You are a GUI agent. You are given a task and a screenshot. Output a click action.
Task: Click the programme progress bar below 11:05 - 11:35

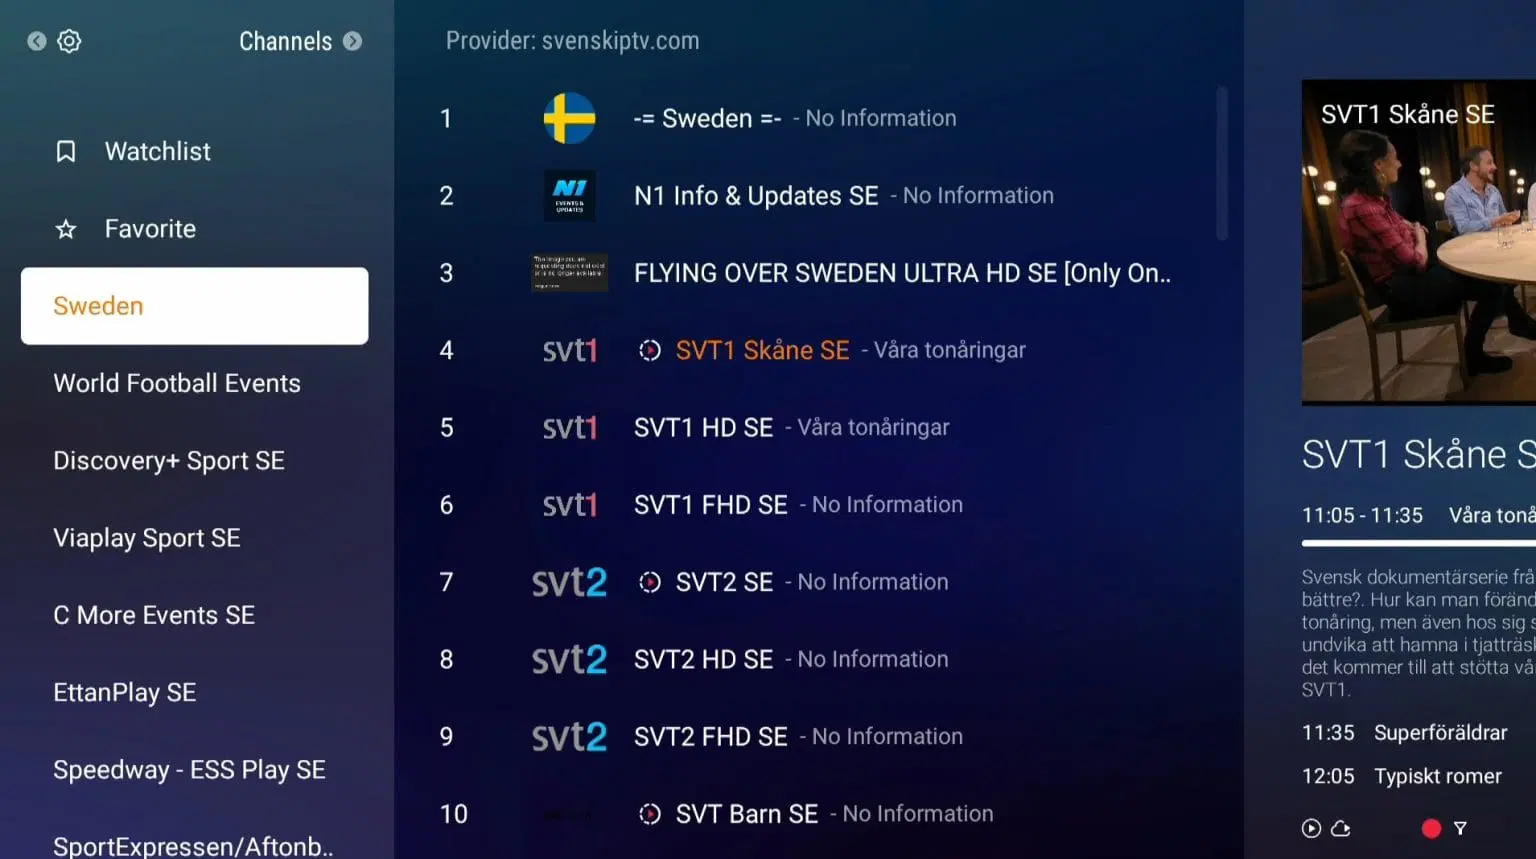1419,543
